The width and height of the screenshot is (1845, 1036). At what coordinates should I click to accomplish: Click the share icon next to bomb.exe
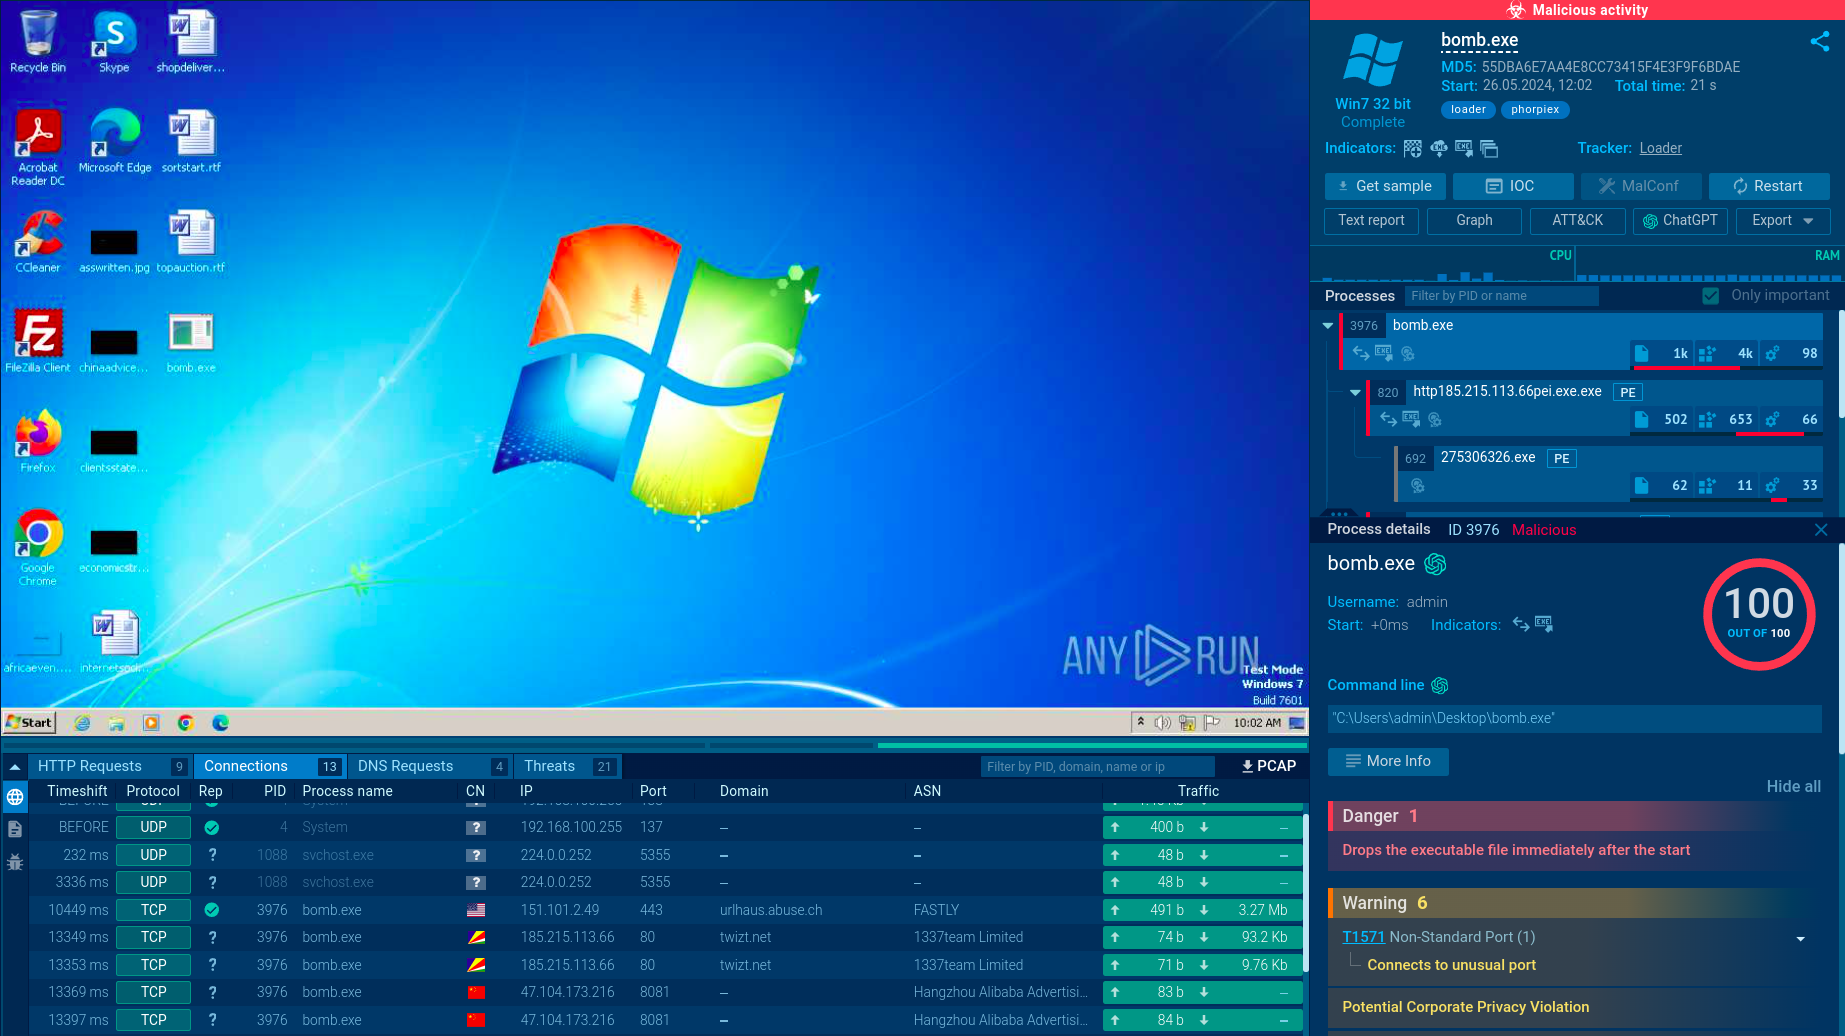tap(1819, 41)
